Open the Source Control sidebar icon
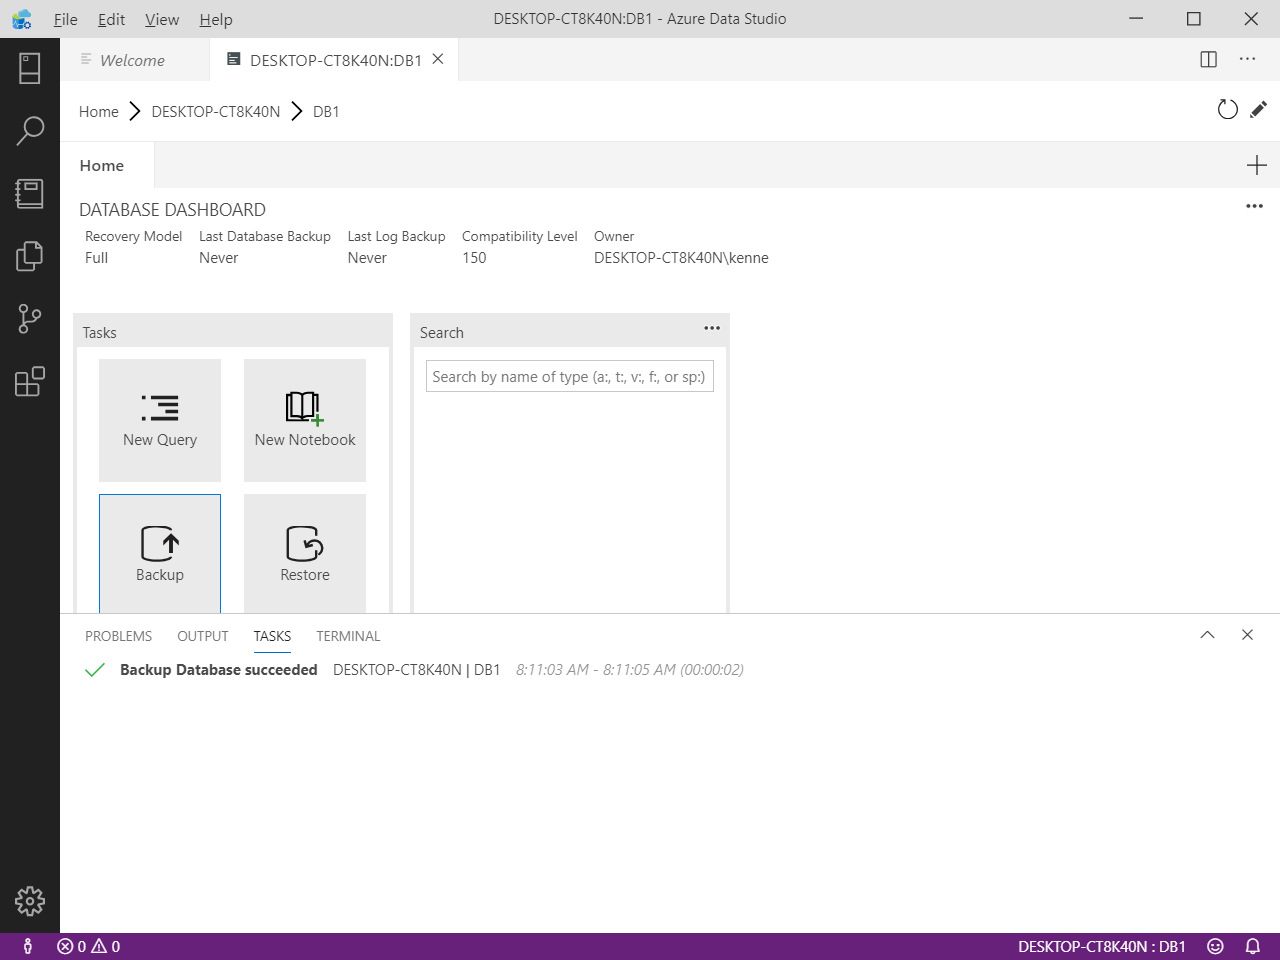Screen dimensions: 1280x960 [30, 319]
